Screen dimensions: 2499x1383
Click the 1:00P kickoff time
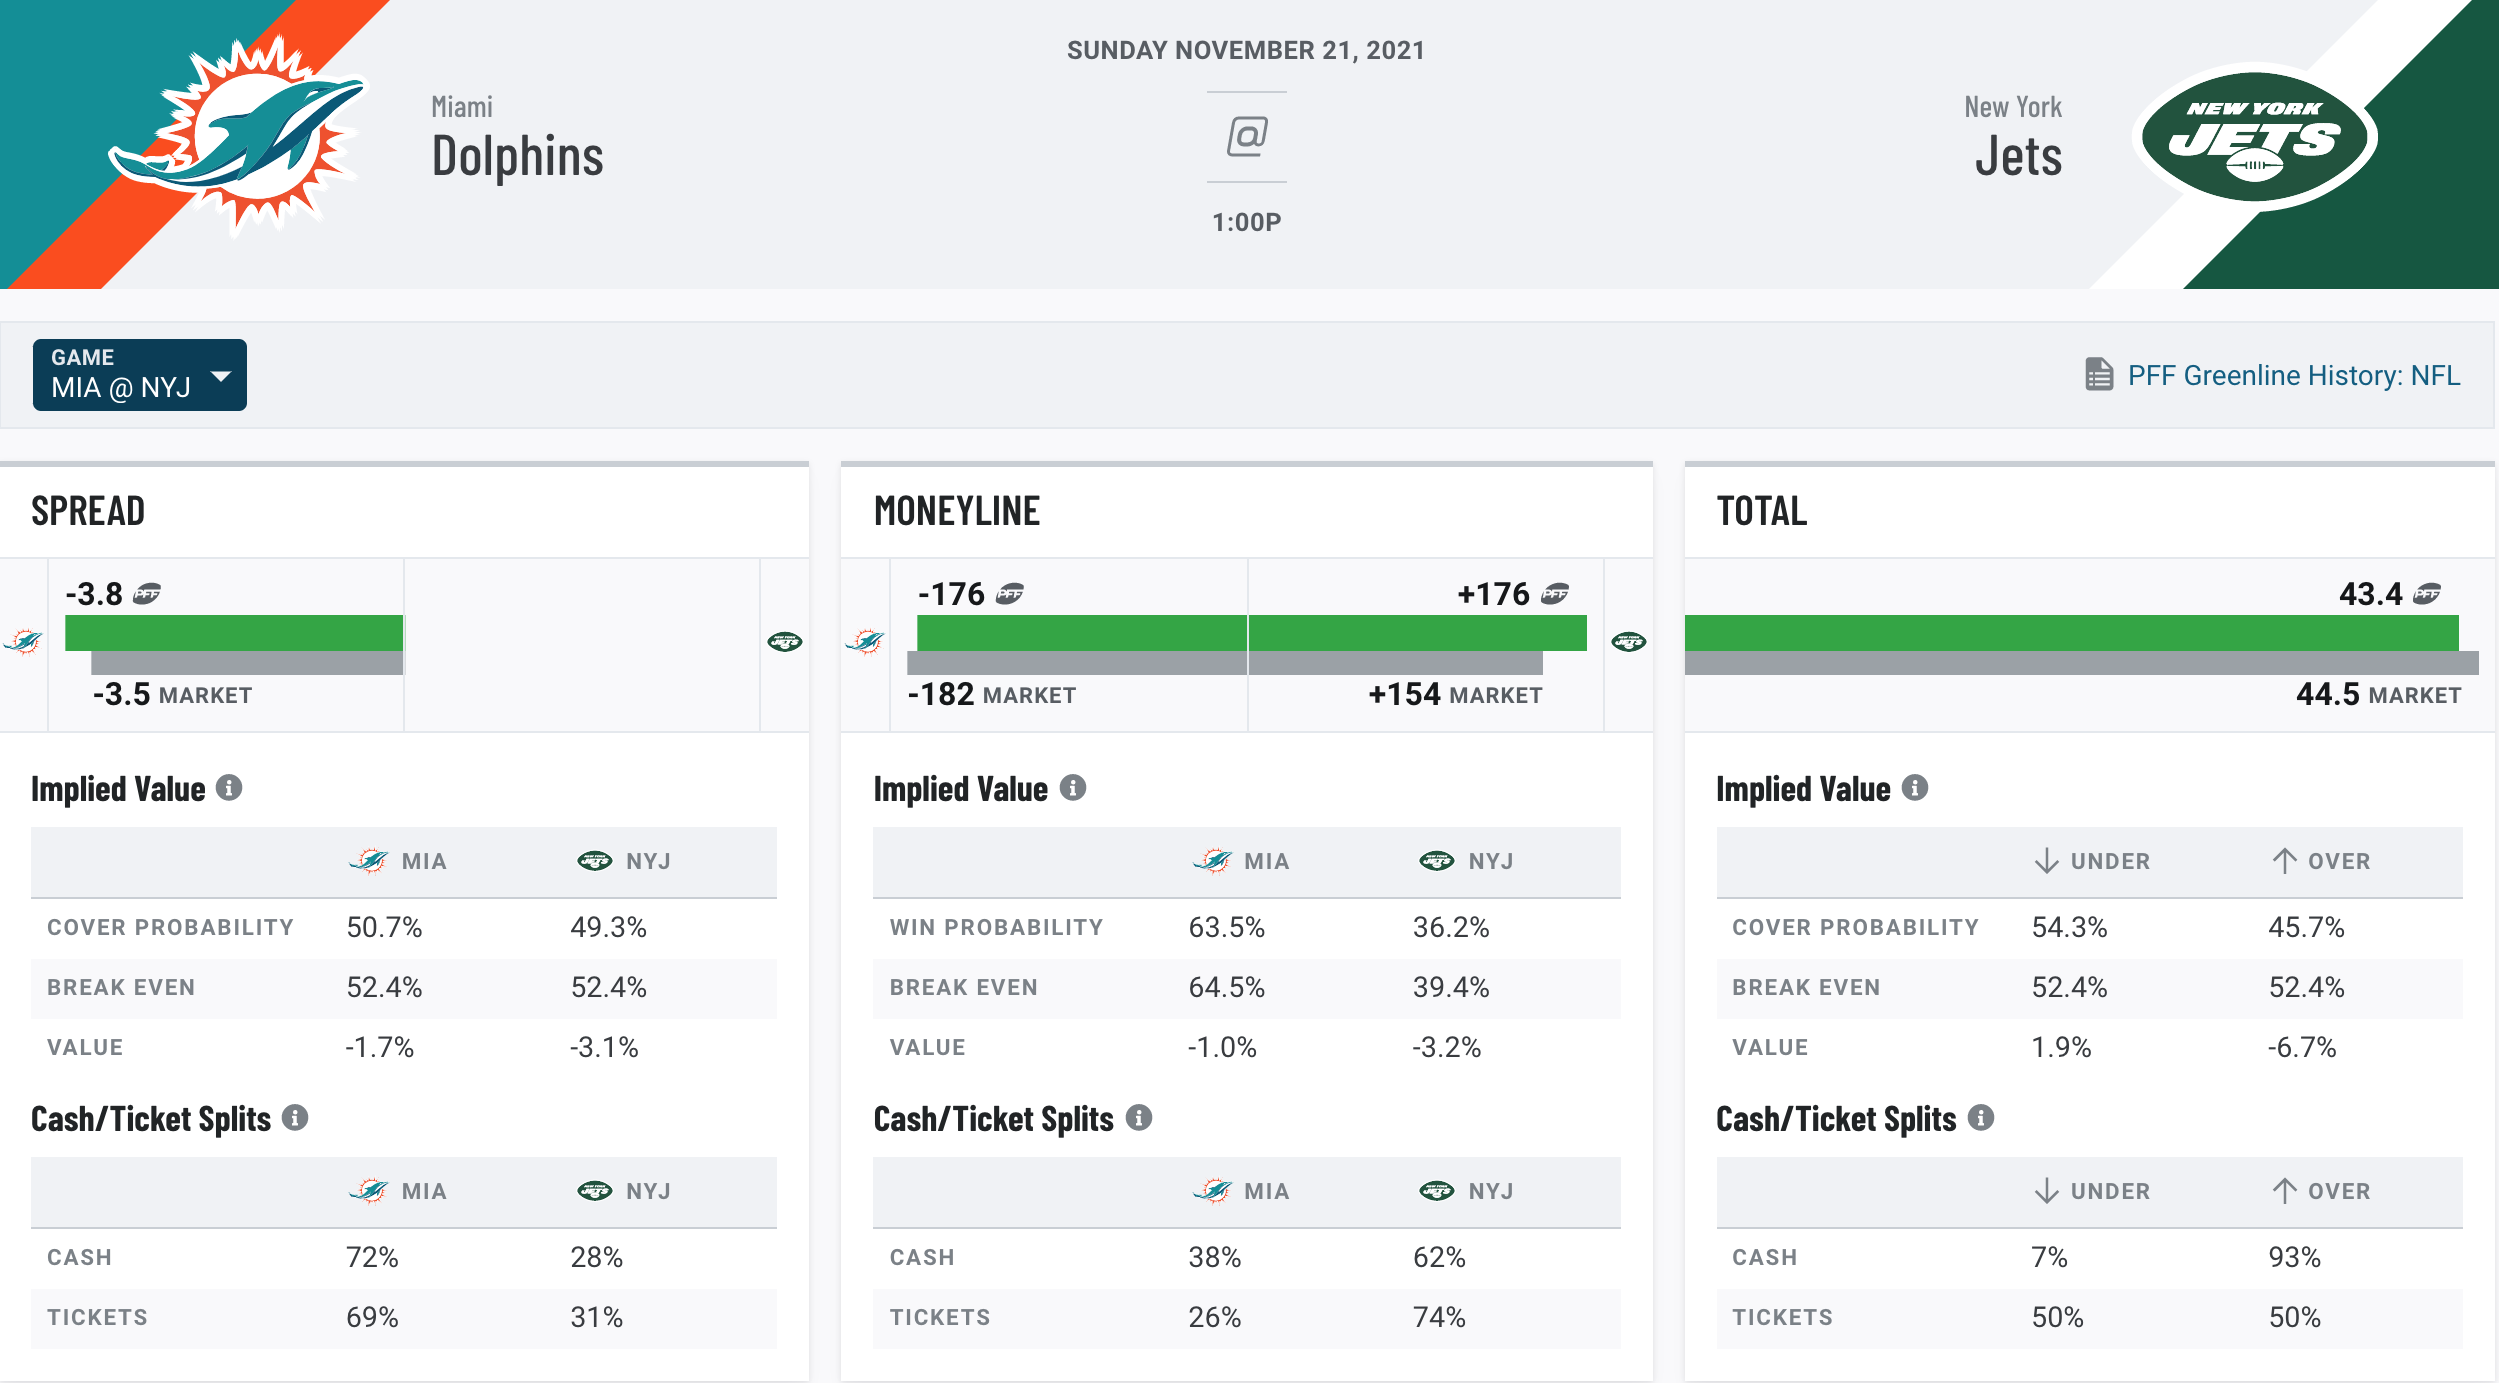pos(1246,222)
